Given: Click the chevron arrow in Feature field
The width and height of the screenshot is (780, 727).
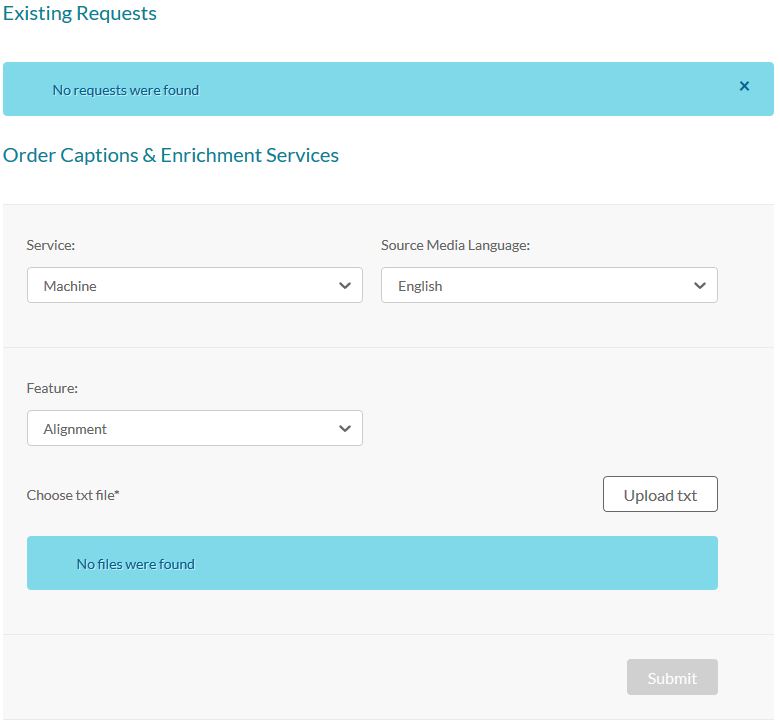Looking at the screenshot, I should point(345,429).
